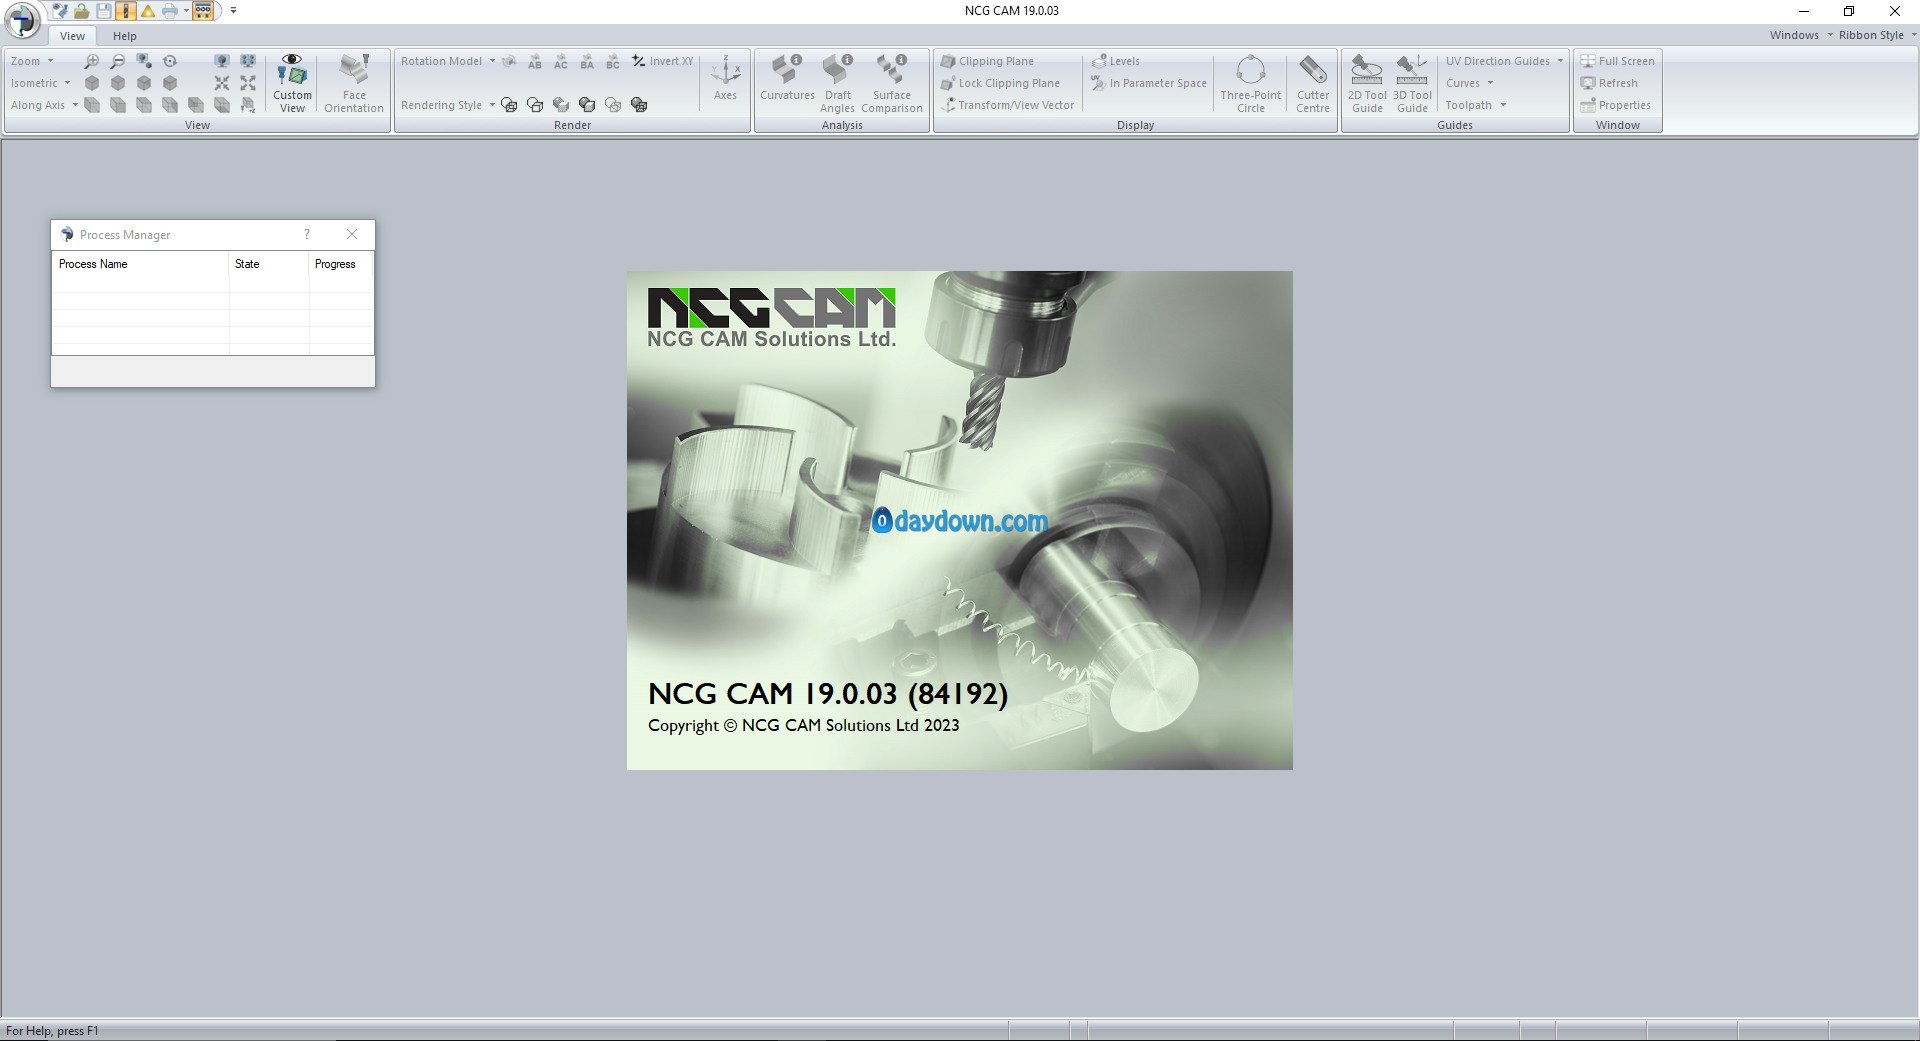
Task: Toggle the Clipping Plane display
Action: click(x=988, y=61)
